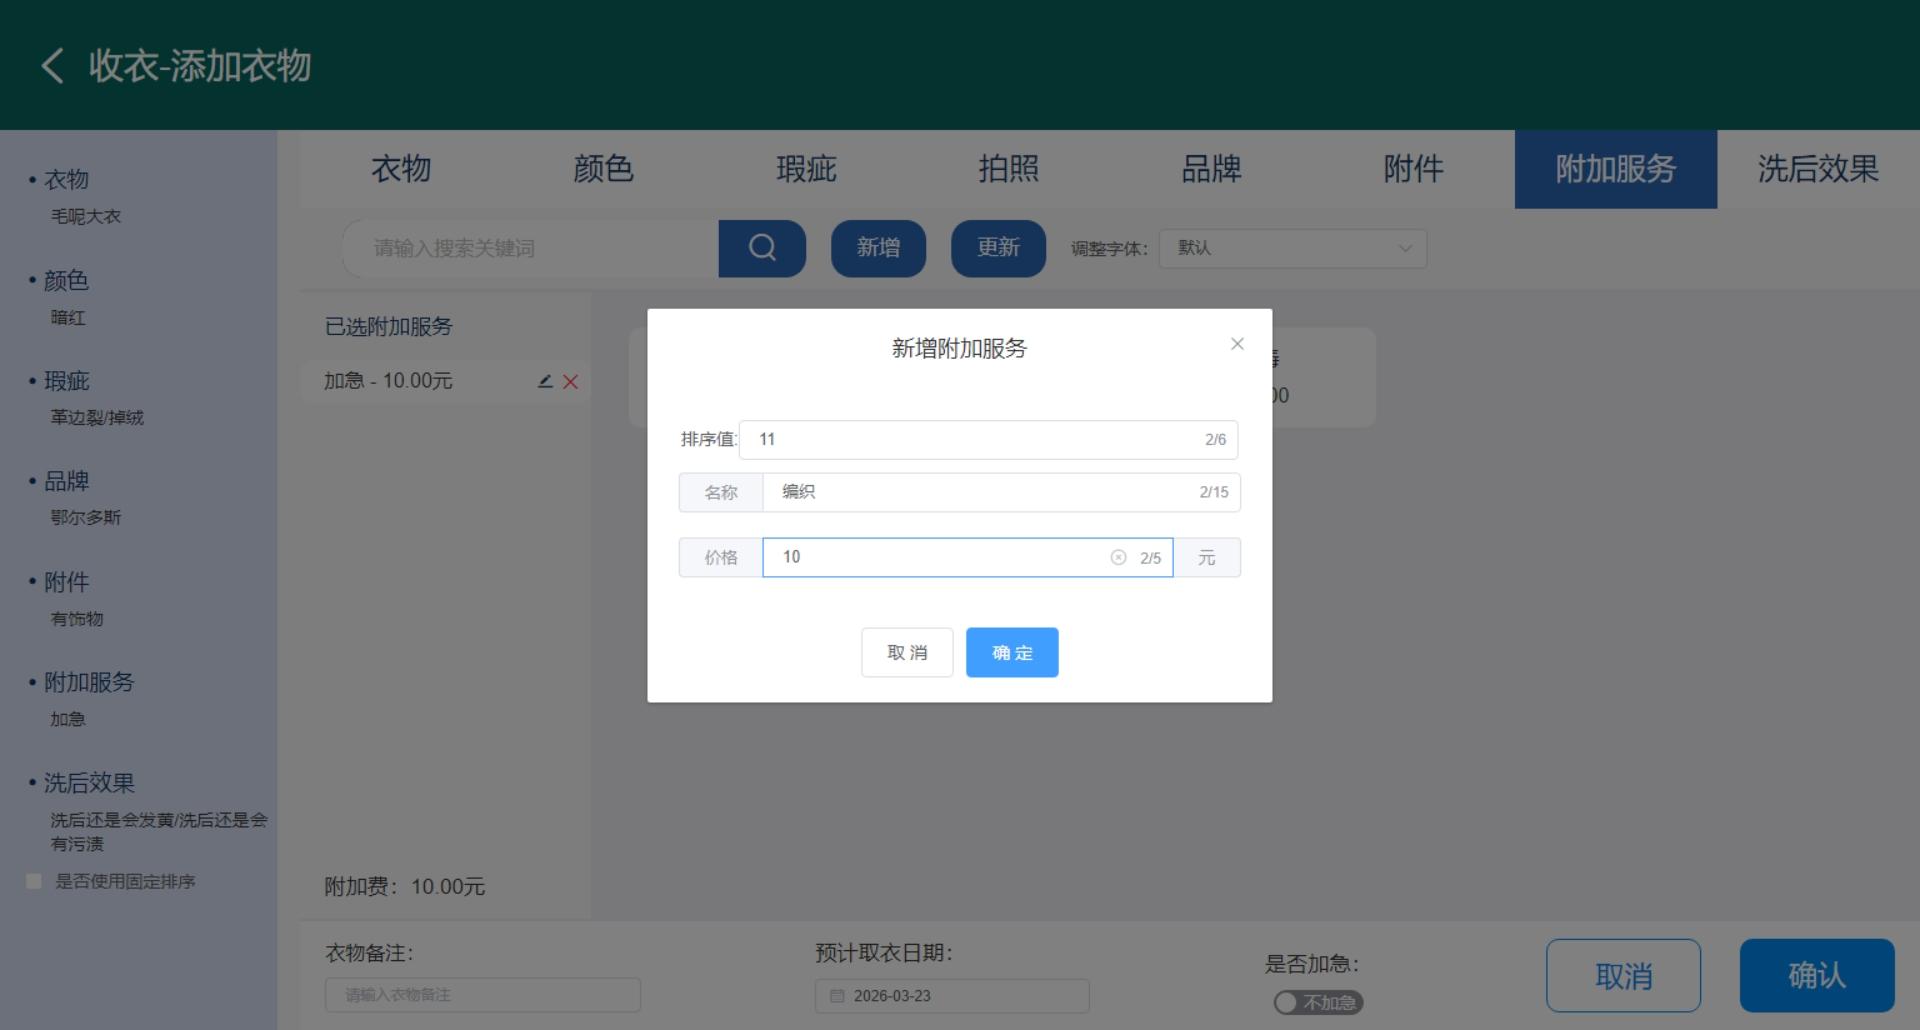Click the 更新 button
Screen dimensions: 1920x1030
(997, 248)
